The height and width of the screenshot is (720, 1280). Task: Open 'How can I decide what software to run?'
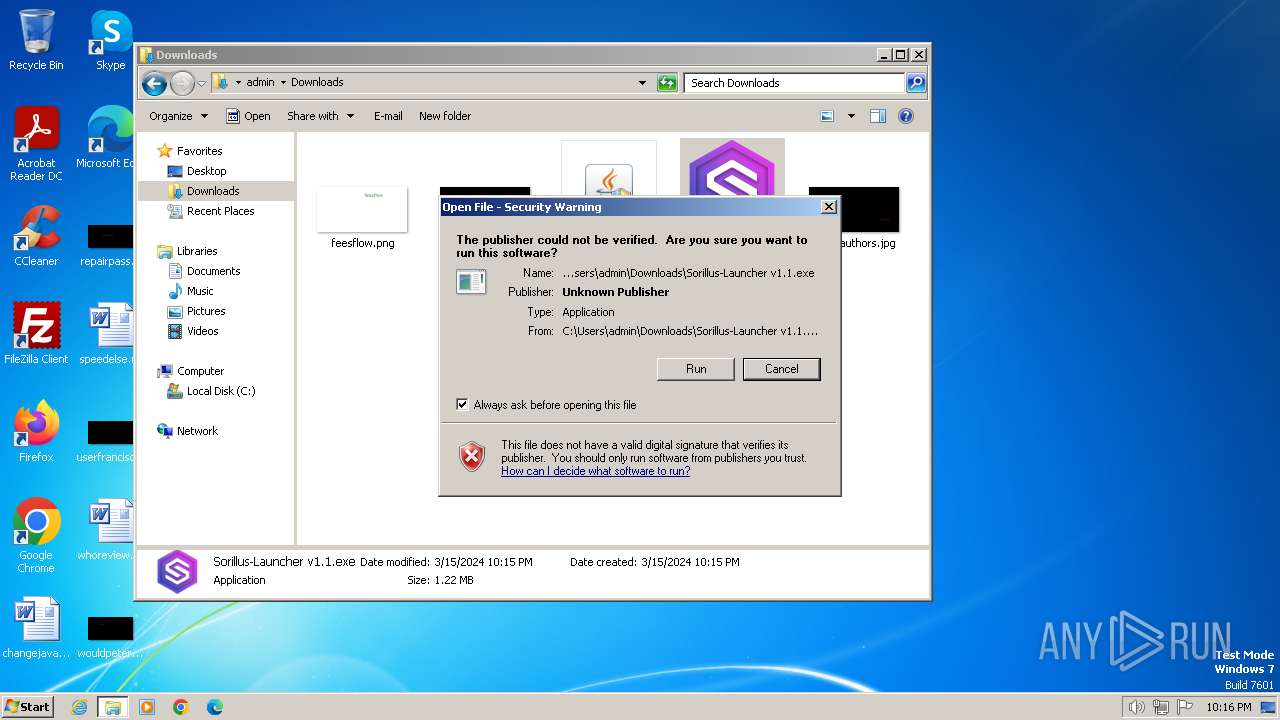click(595, 471)
